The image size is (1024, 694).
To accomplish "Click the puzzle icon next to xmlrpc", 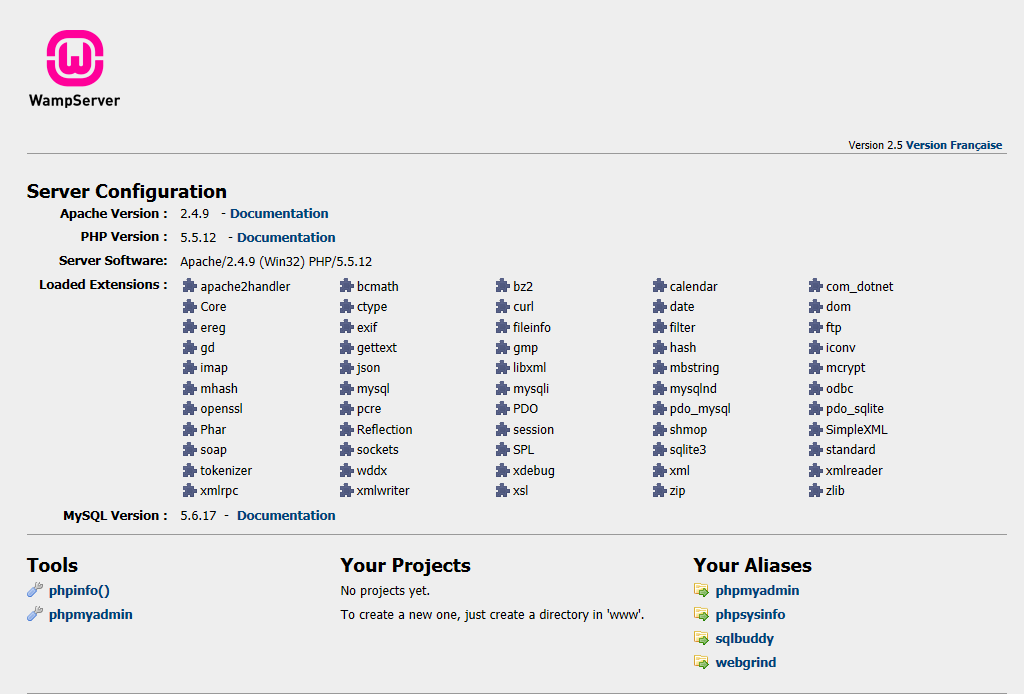I will point(189,490).
